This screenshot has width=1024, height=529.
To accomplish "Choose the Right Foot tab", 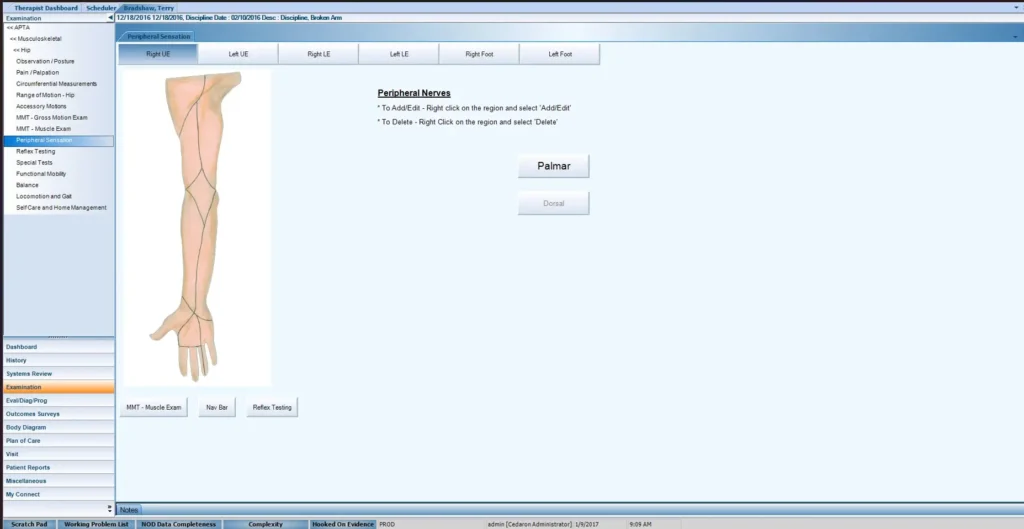I will [x=479, y=54].
